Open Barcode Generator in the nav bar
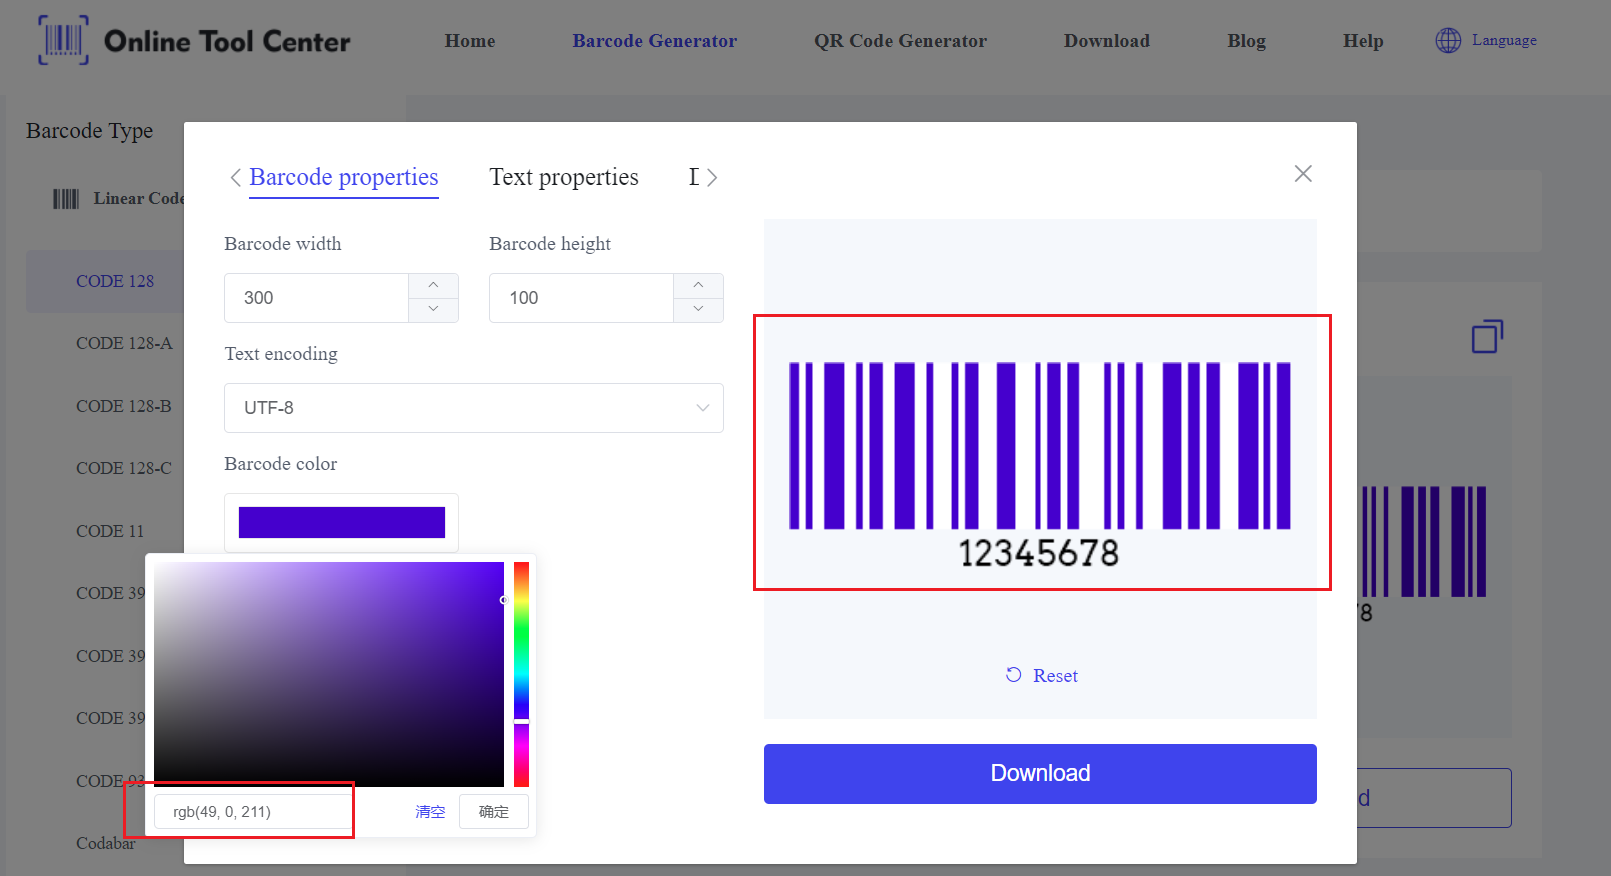The width and height of the screenshot is (1611, 876). [655, 41]
